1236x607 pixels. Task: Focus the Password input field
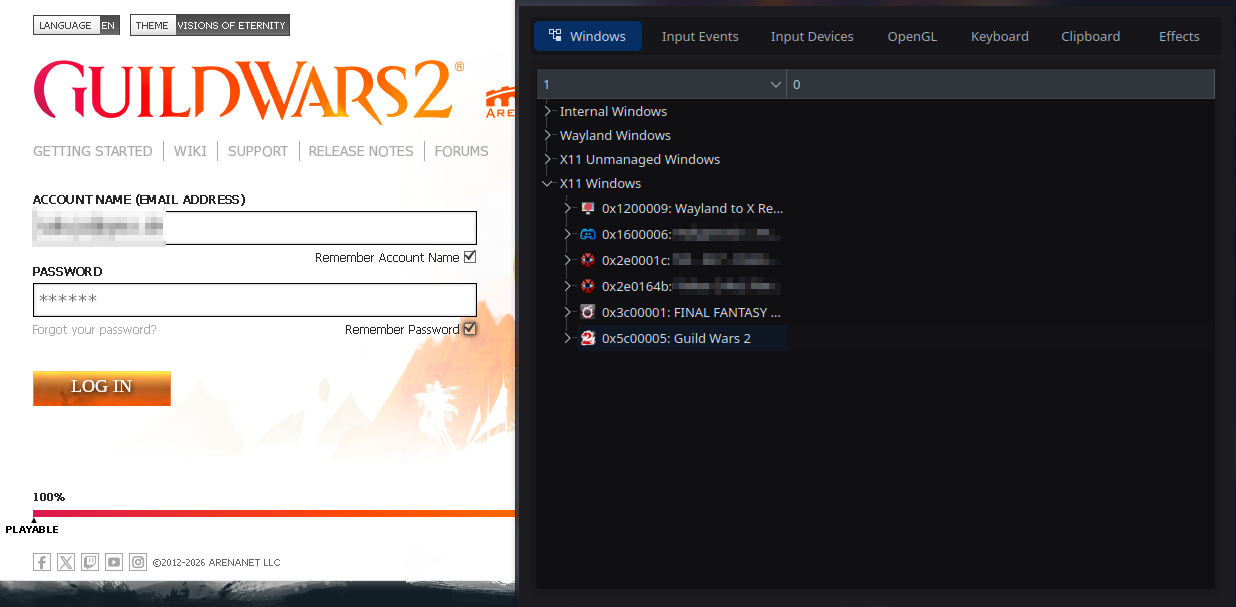(x=255, y=300)
